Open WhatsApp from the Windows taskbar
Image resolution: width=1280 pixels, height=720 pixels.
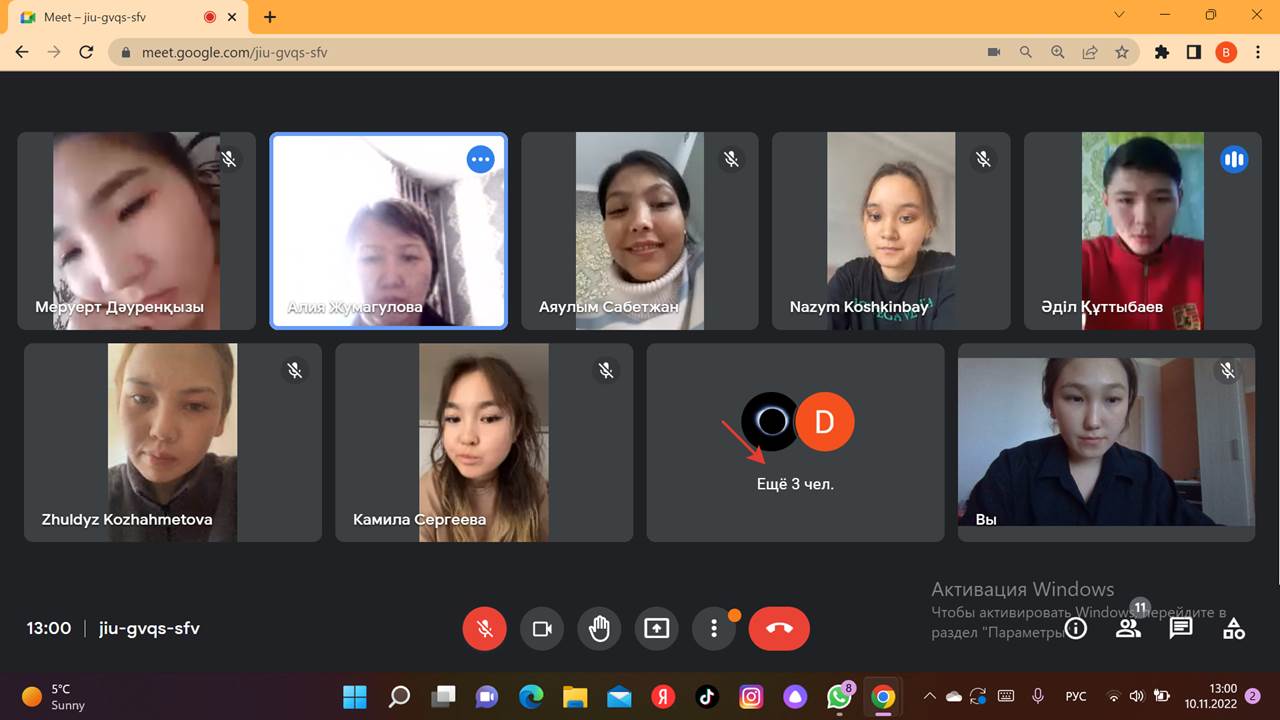839,697
